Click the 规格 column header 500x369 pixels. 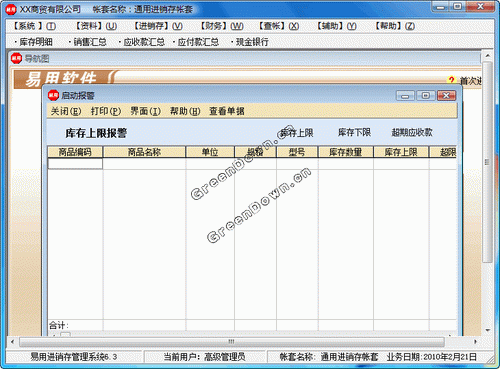pyautogui.click(x=255, y=152)
